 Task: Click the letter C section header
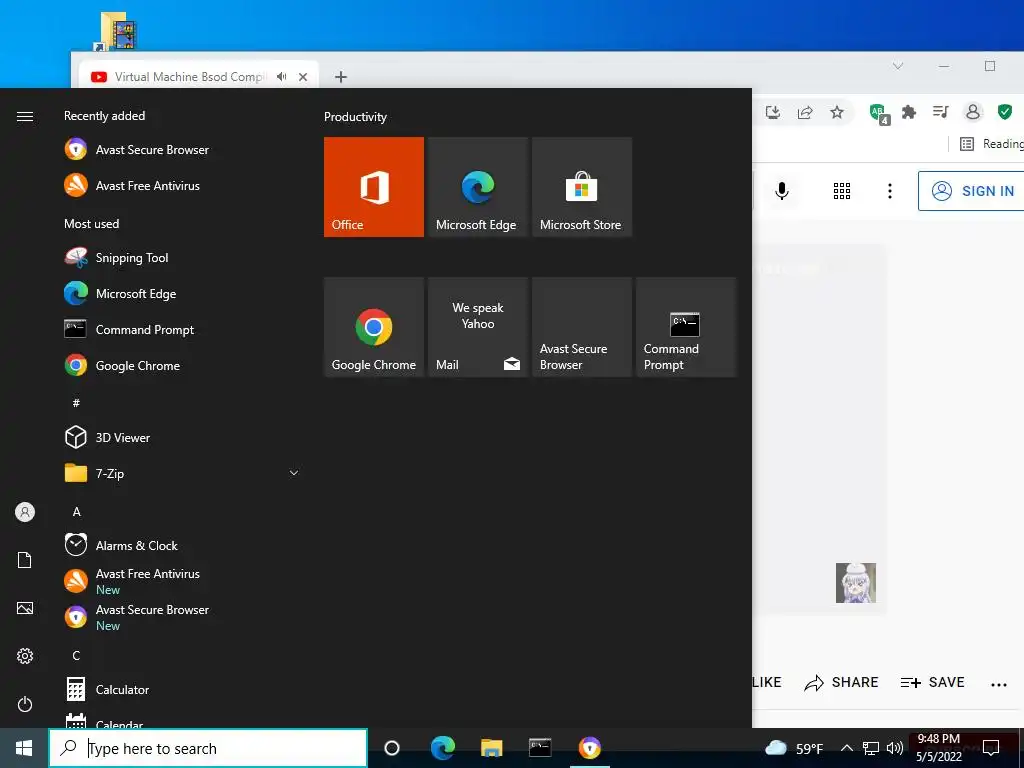coord(76,655)
